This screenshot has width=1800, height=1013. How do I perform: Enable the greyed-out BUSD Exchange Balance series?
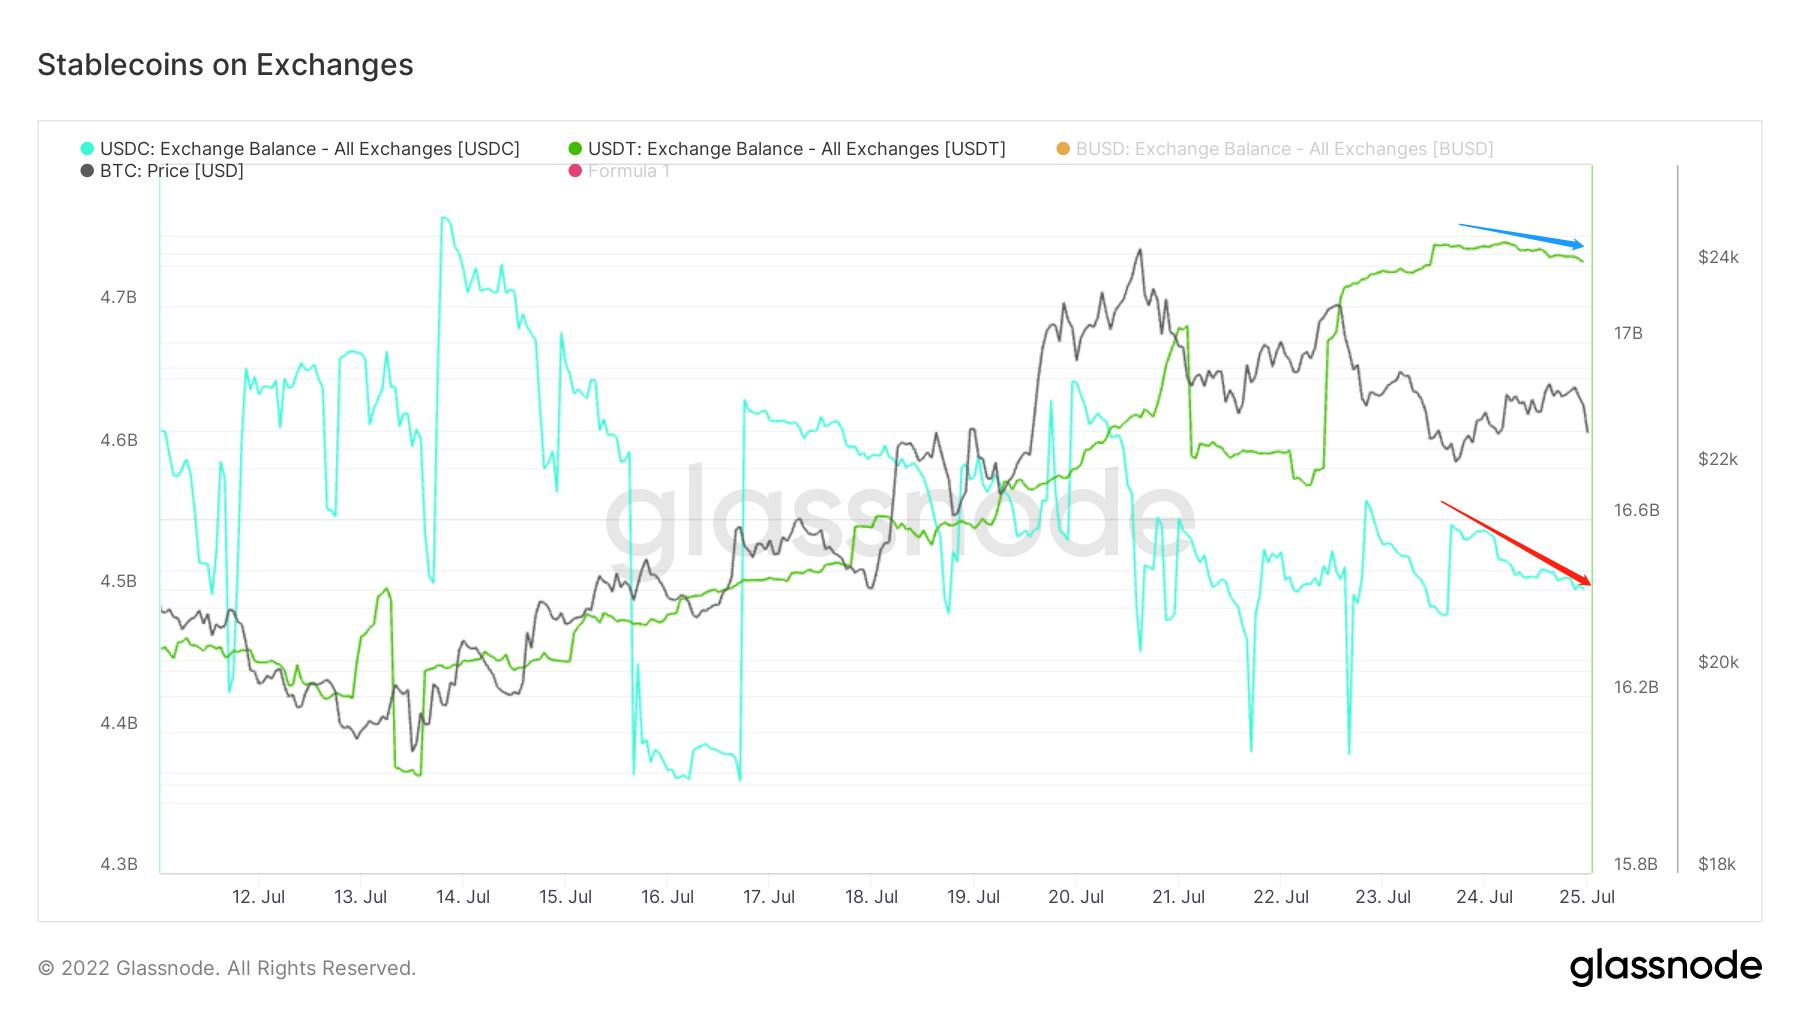(1284, 149)
